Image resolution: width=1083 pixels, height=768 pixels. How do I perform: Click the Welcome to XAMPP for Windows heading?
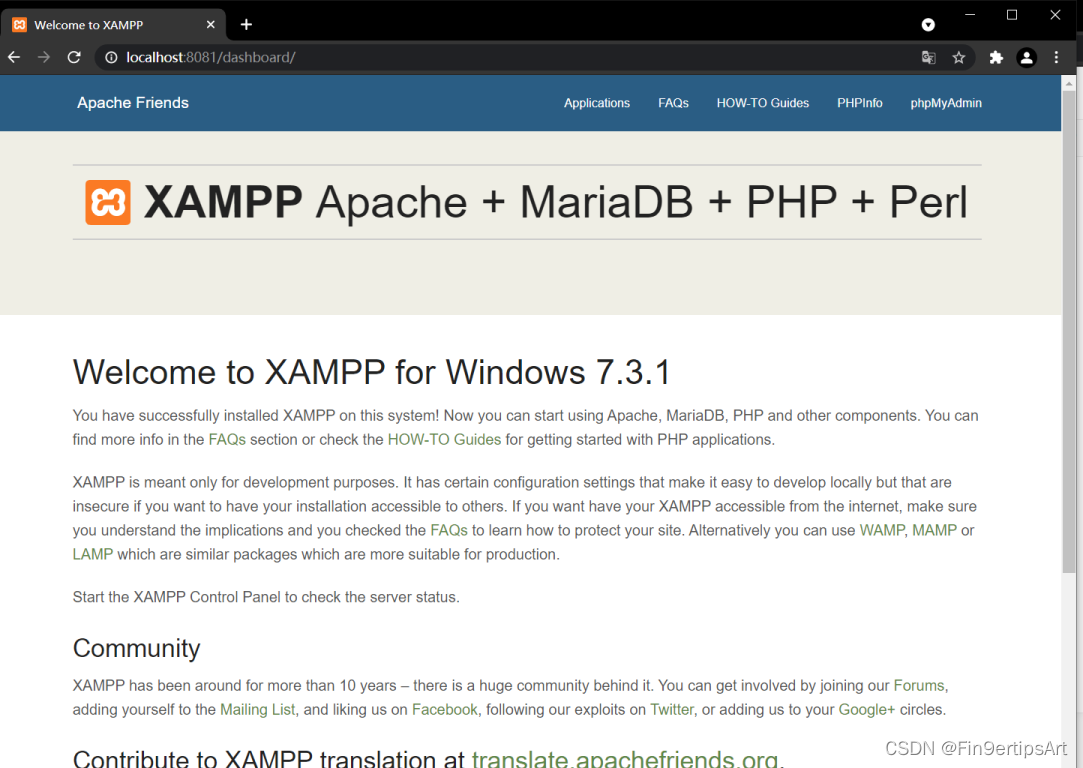[x=372, y=373]
